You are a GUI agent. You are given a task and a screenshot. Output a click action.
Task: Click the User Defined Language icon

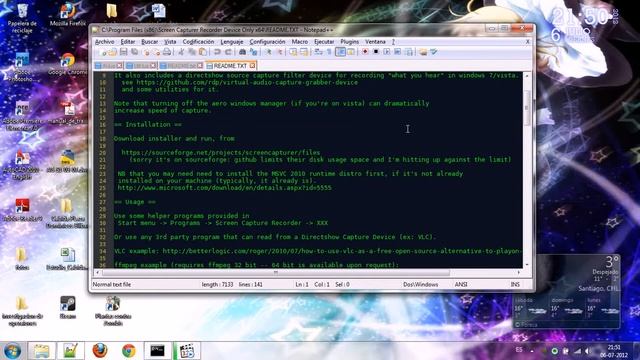[351, 52]
